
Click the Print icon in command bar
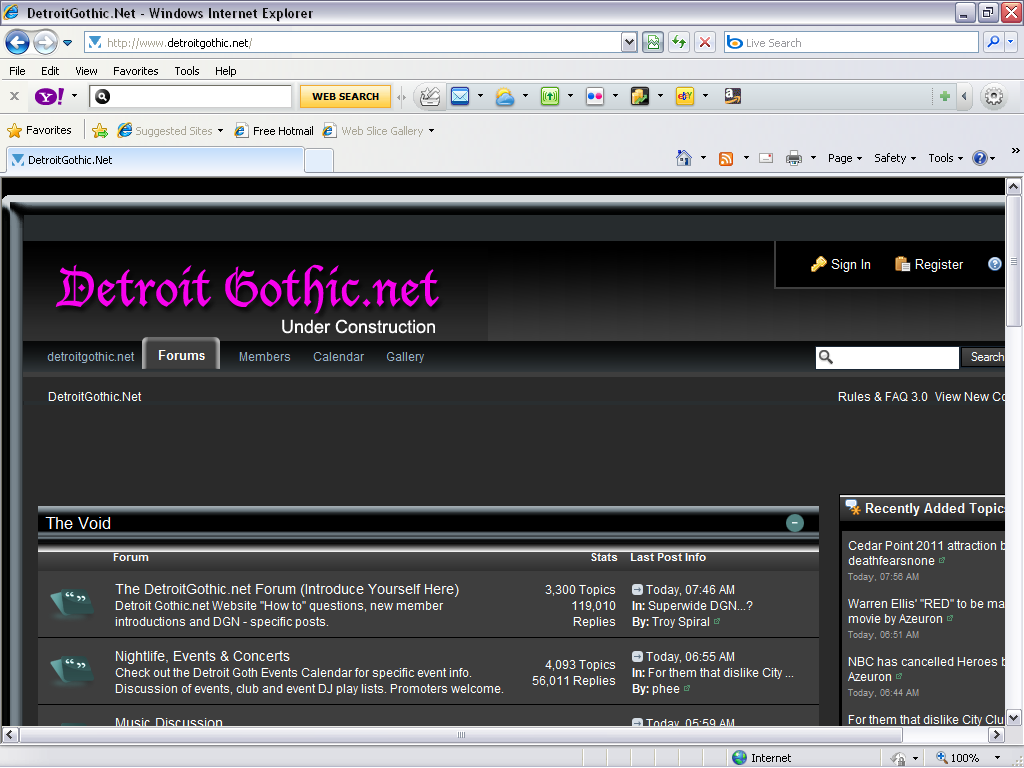pos(793,158)
